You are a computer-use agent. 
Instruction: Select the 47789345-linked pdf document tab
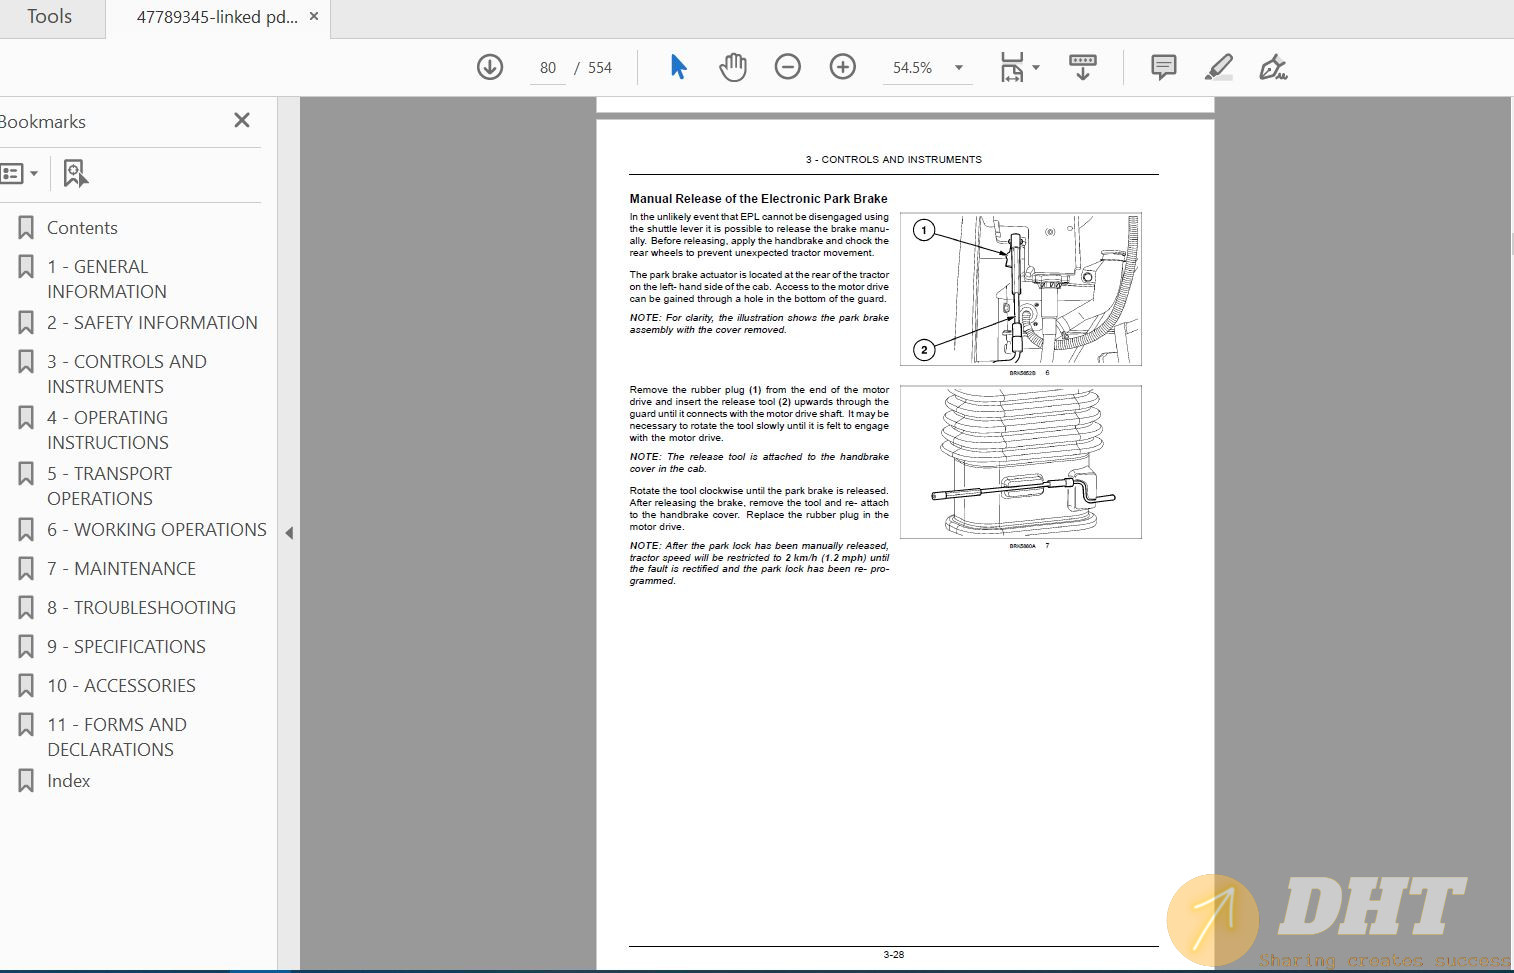pyautogui.click(x=217, y=17)
